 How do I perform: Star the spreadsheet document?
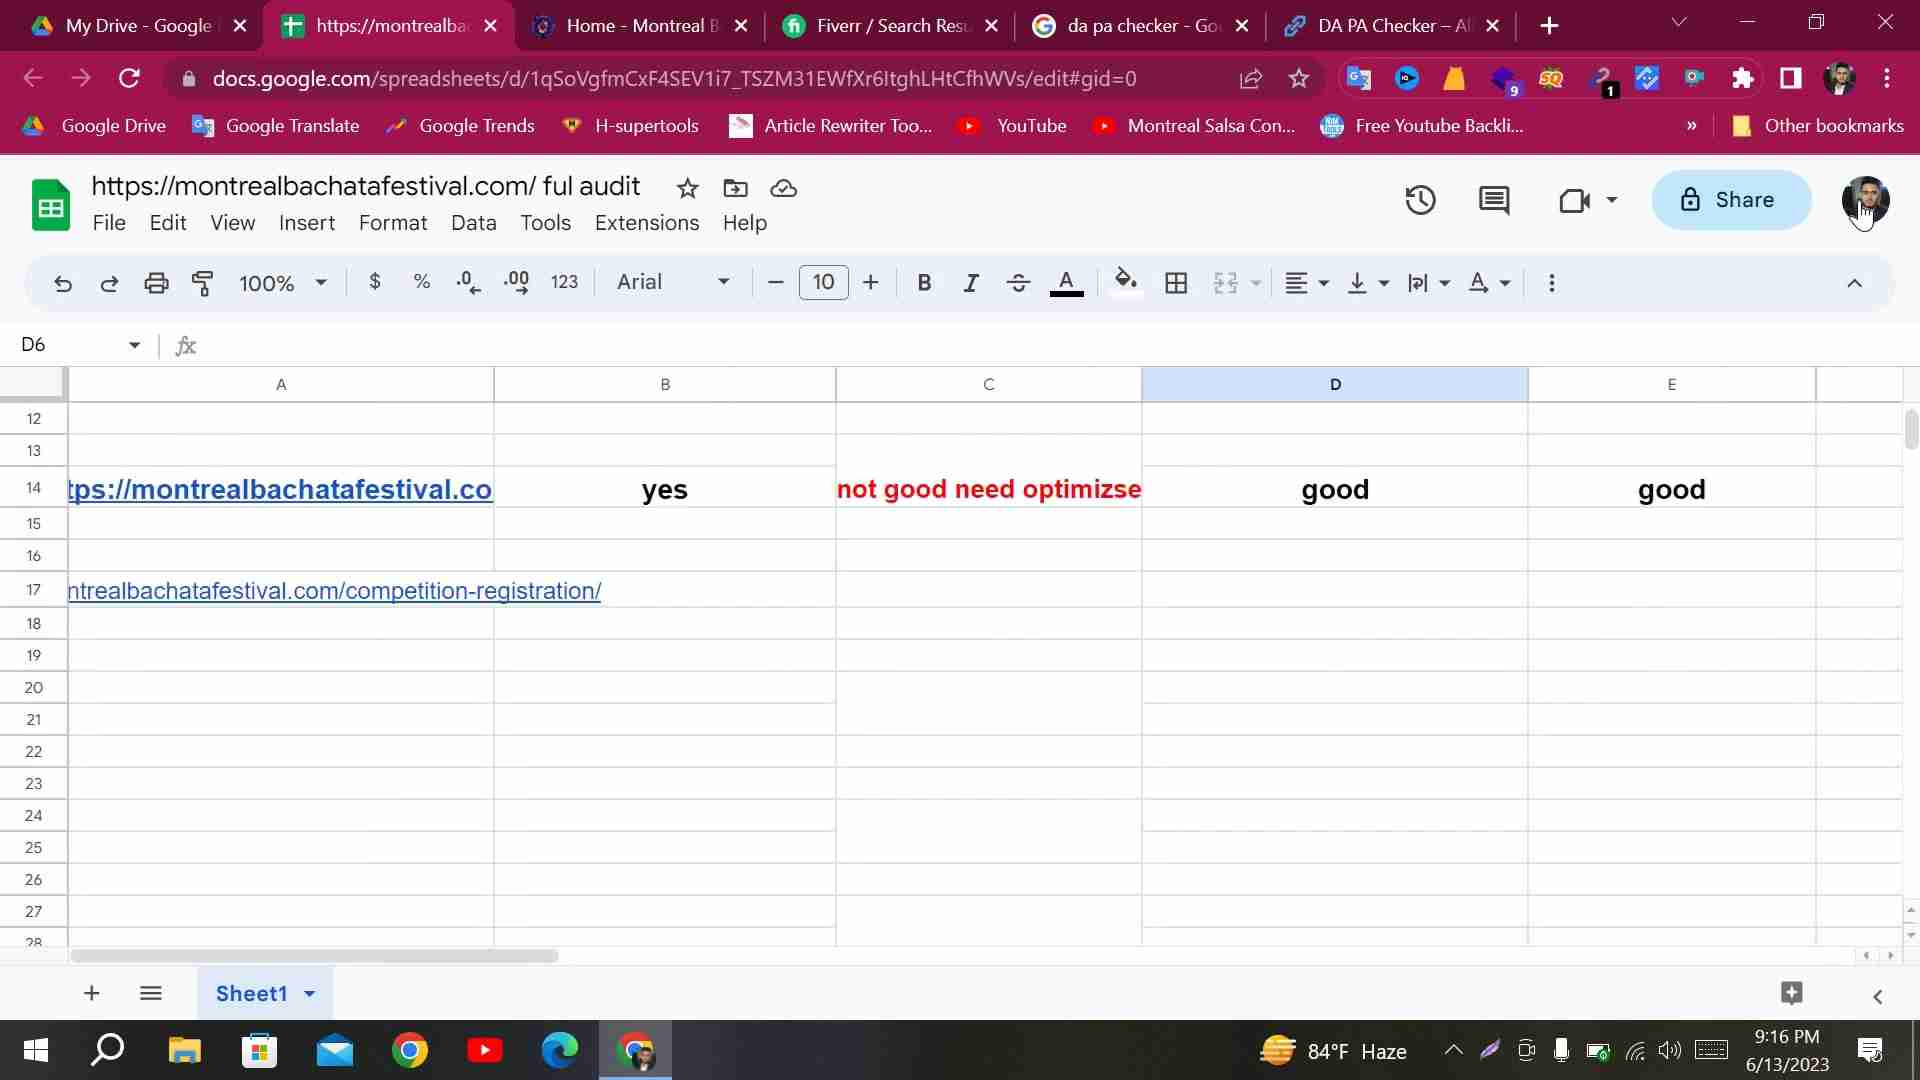[x=687, y=188]
